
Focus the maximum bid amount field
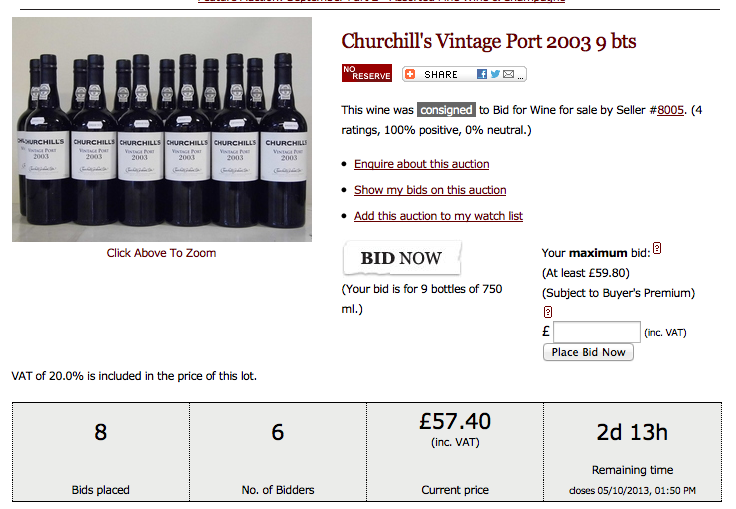click(x=596, y=332)
